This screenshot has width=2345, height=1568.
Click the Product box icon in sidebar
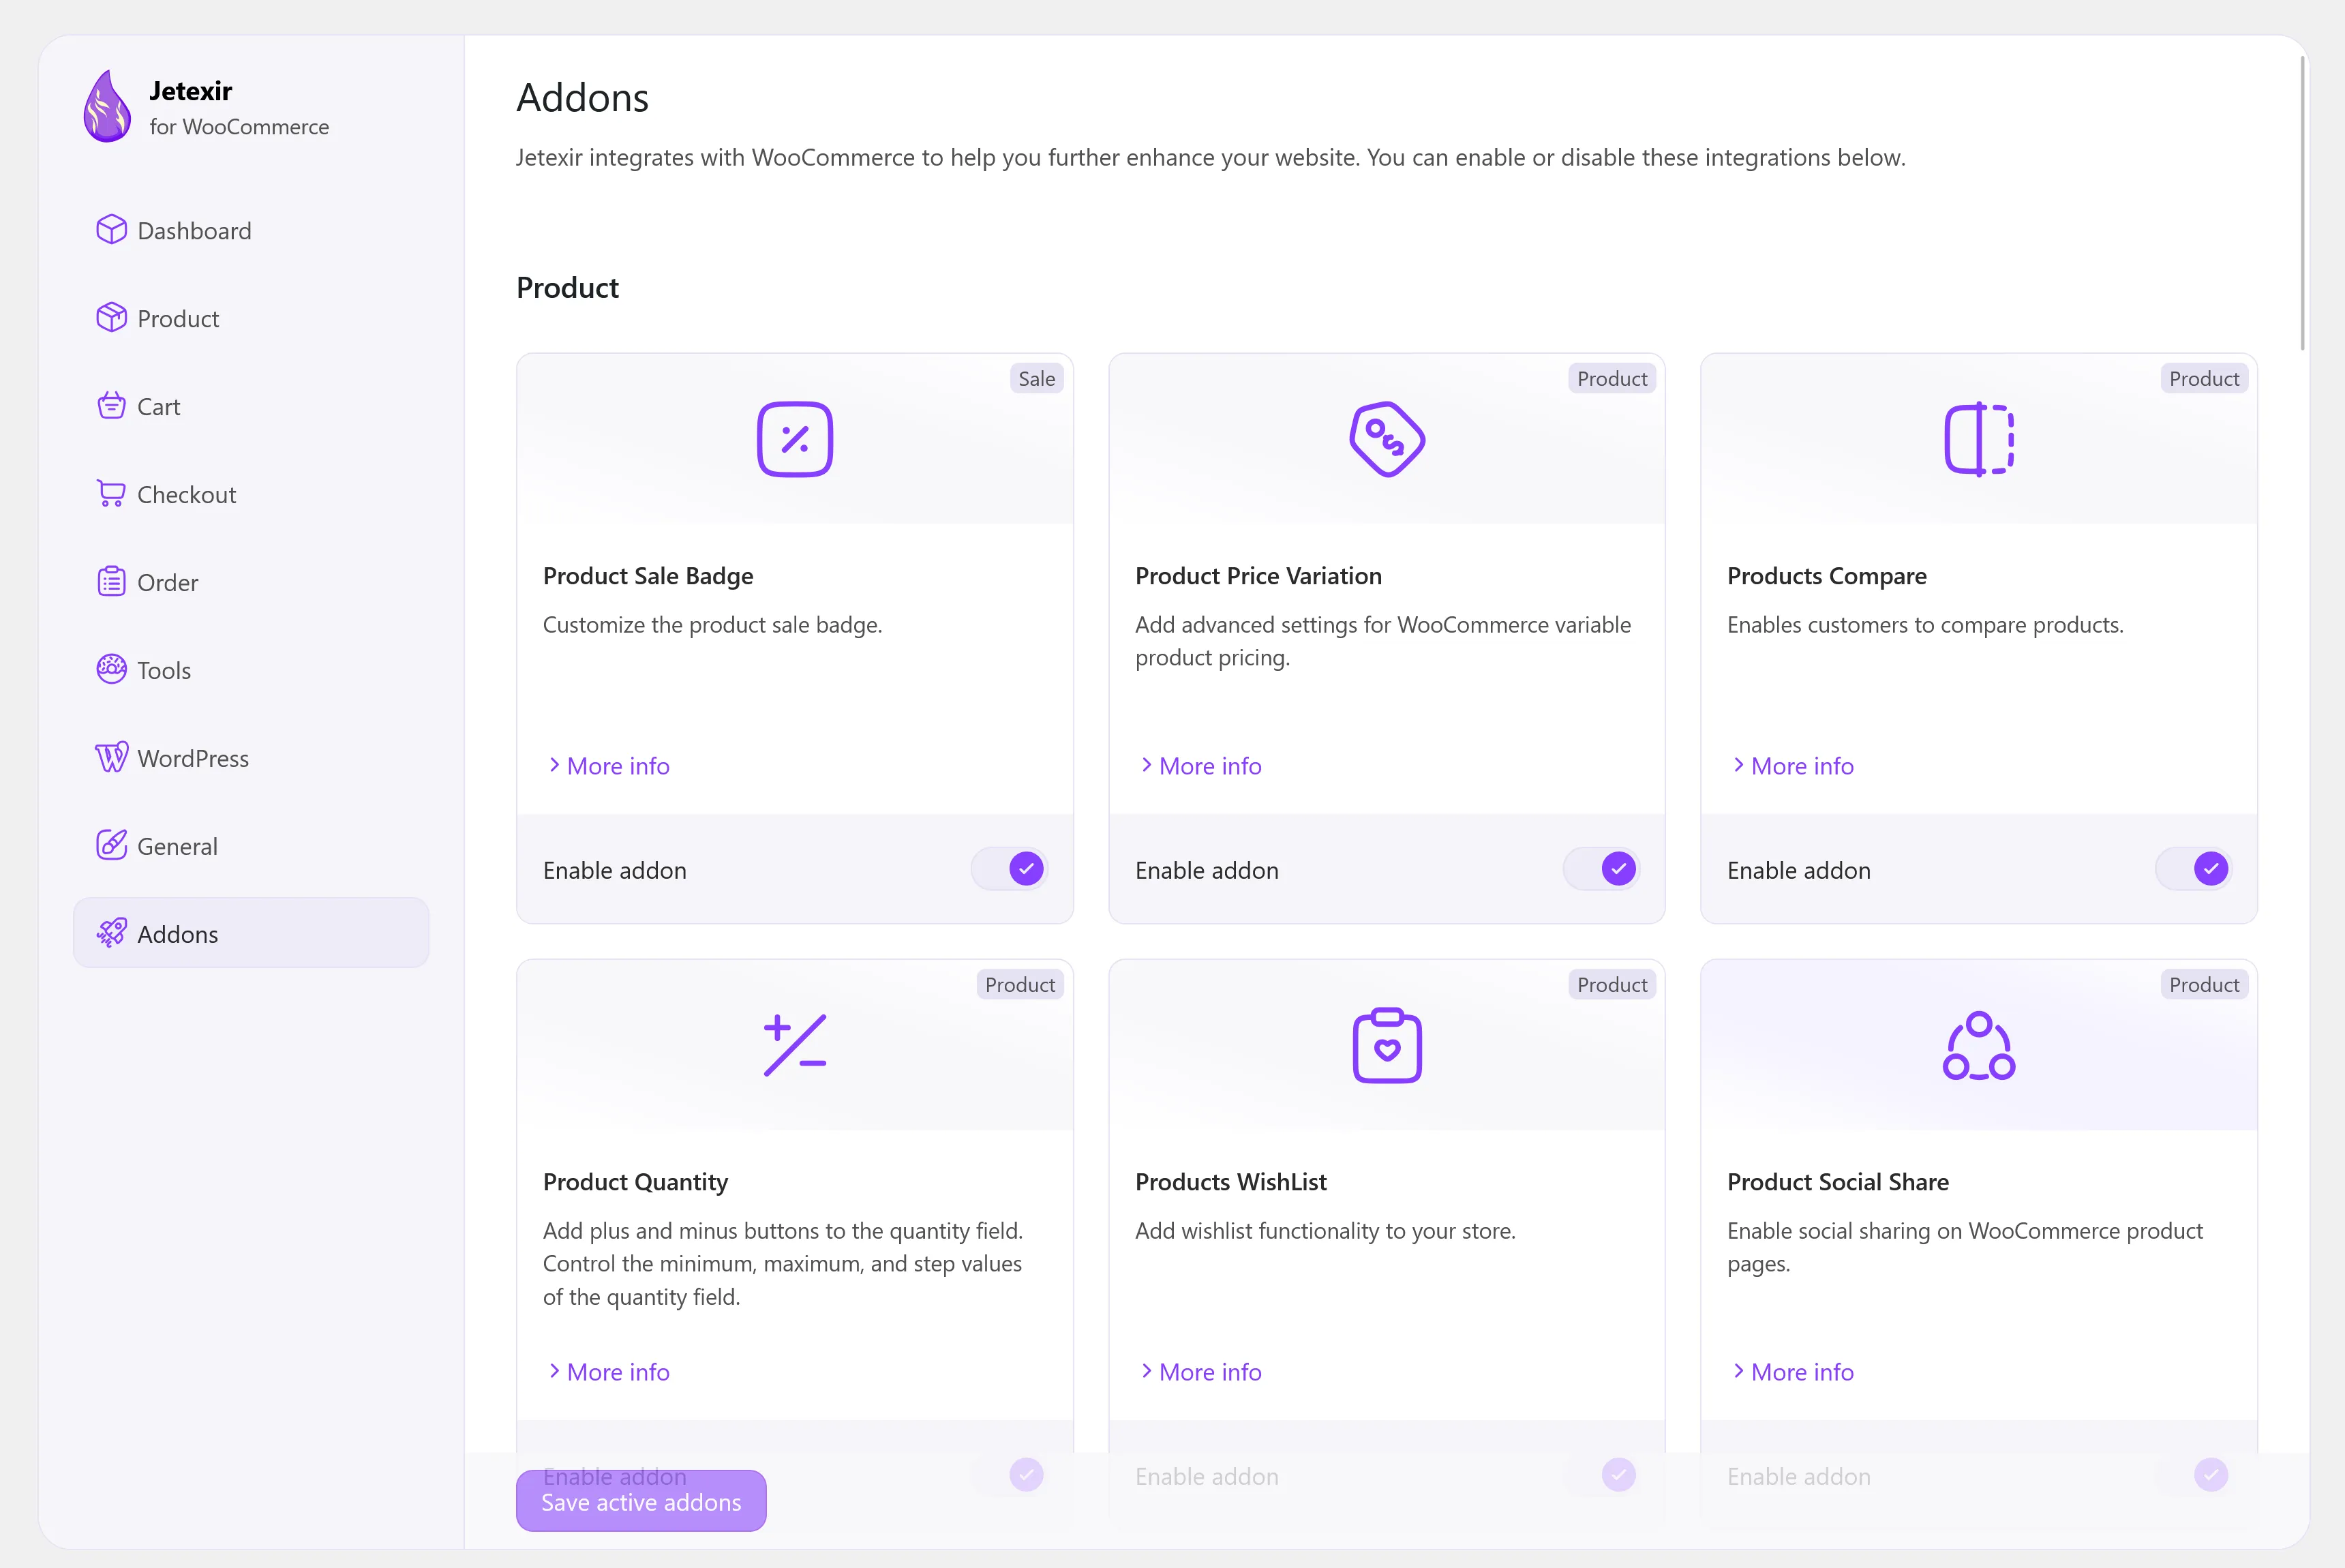111,318
